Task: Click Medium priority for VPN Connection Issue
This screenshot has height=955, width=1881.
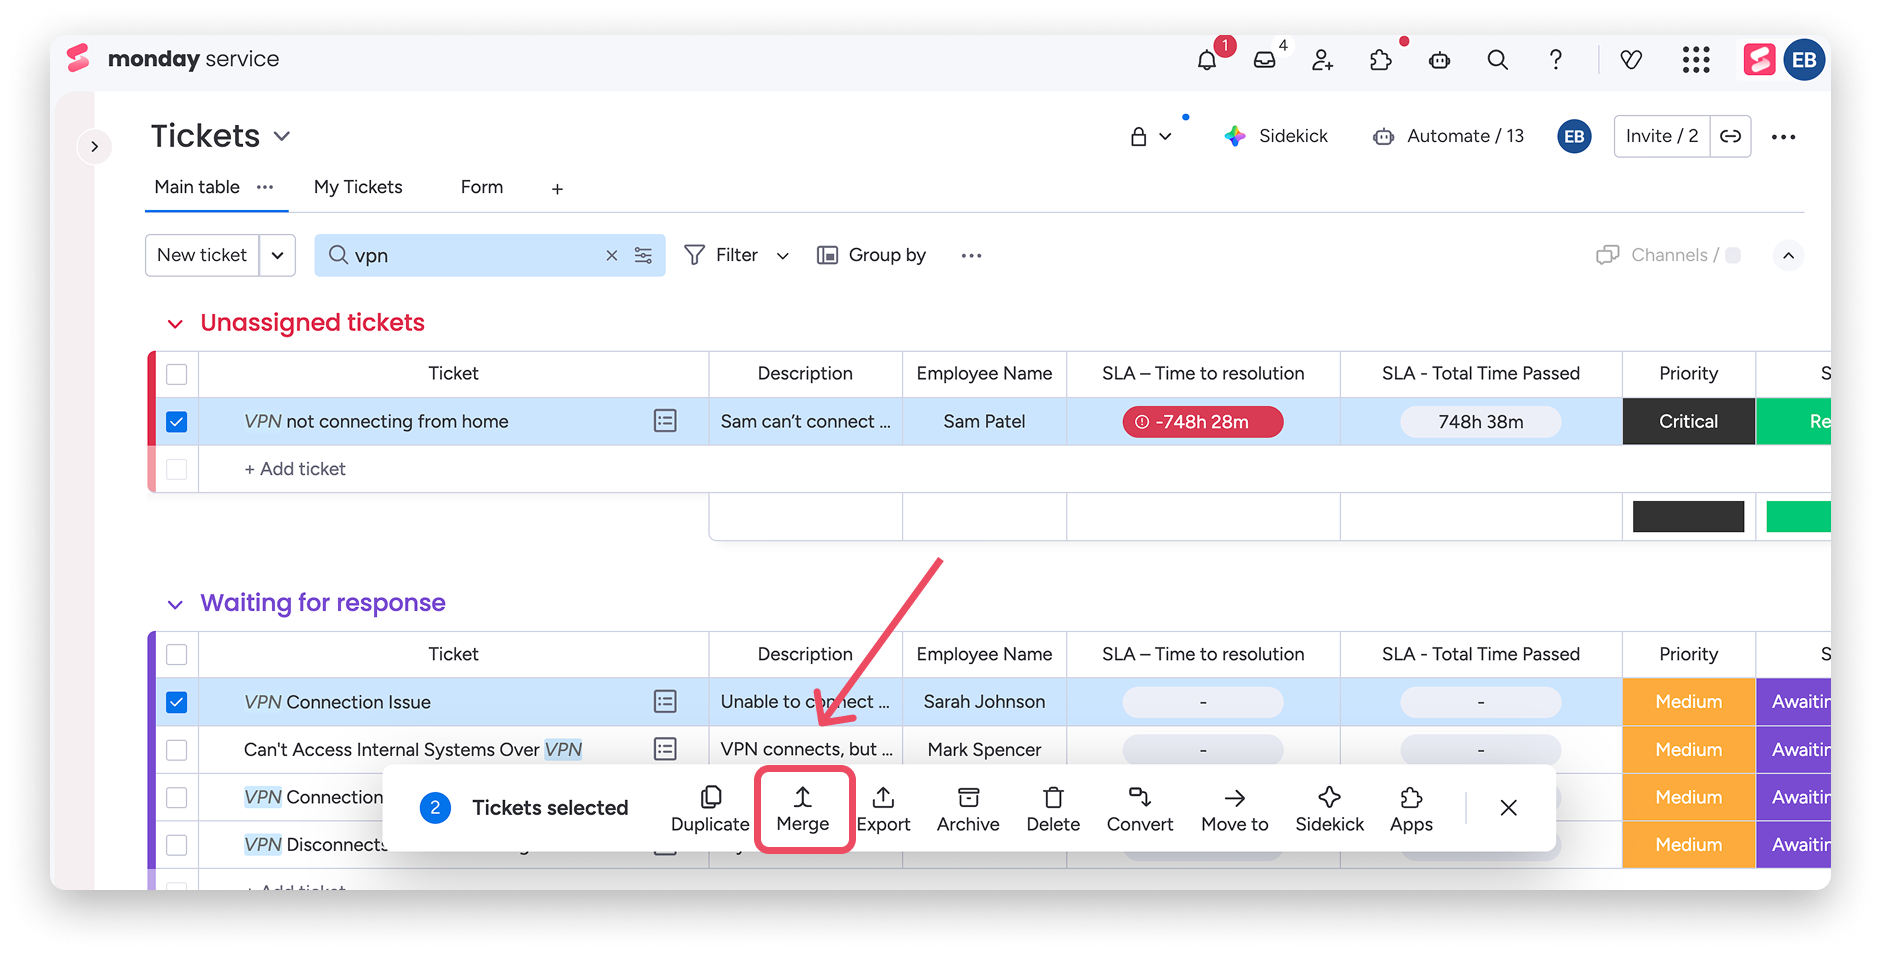Action: coord(1689,702)
